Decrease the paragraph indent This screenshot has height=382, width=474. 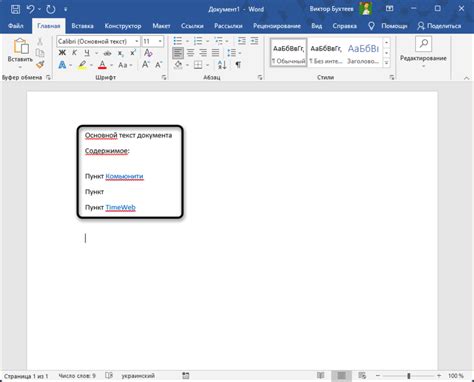(242, 41)
